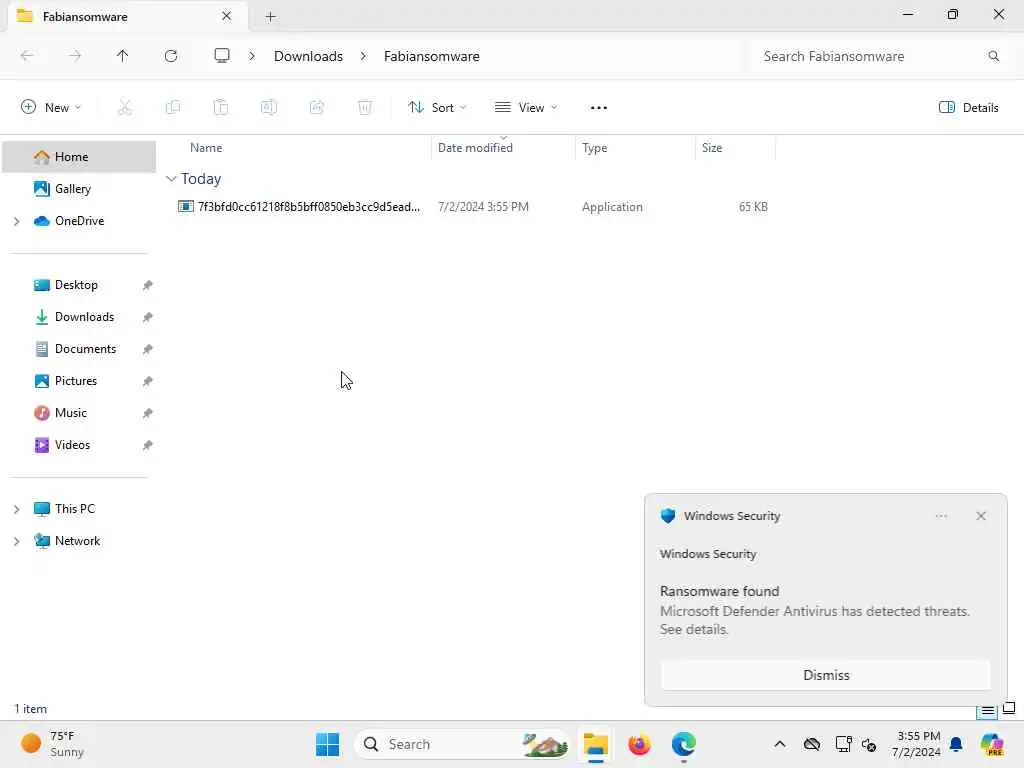Click the OneDrive cloud tray icon
Screen dimensions: 1024x768
pos(812,744)
